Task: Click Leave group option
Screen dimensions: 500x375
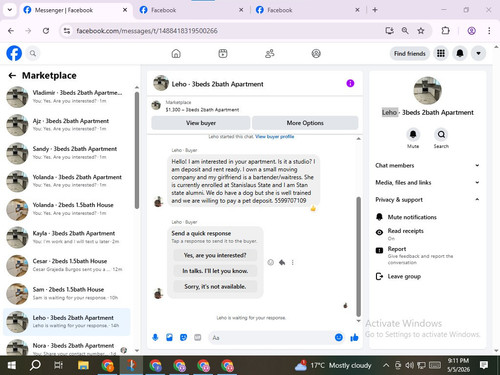Action: 427,276
